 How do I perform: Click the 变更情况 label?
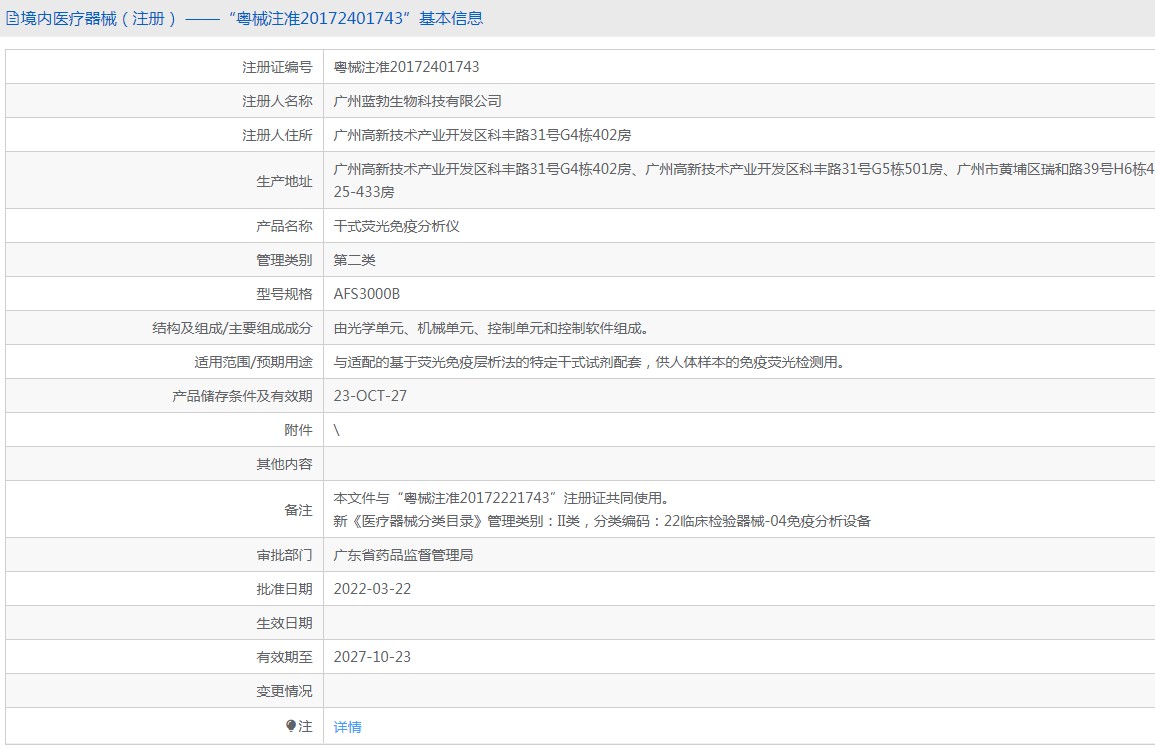pos(284,691)
